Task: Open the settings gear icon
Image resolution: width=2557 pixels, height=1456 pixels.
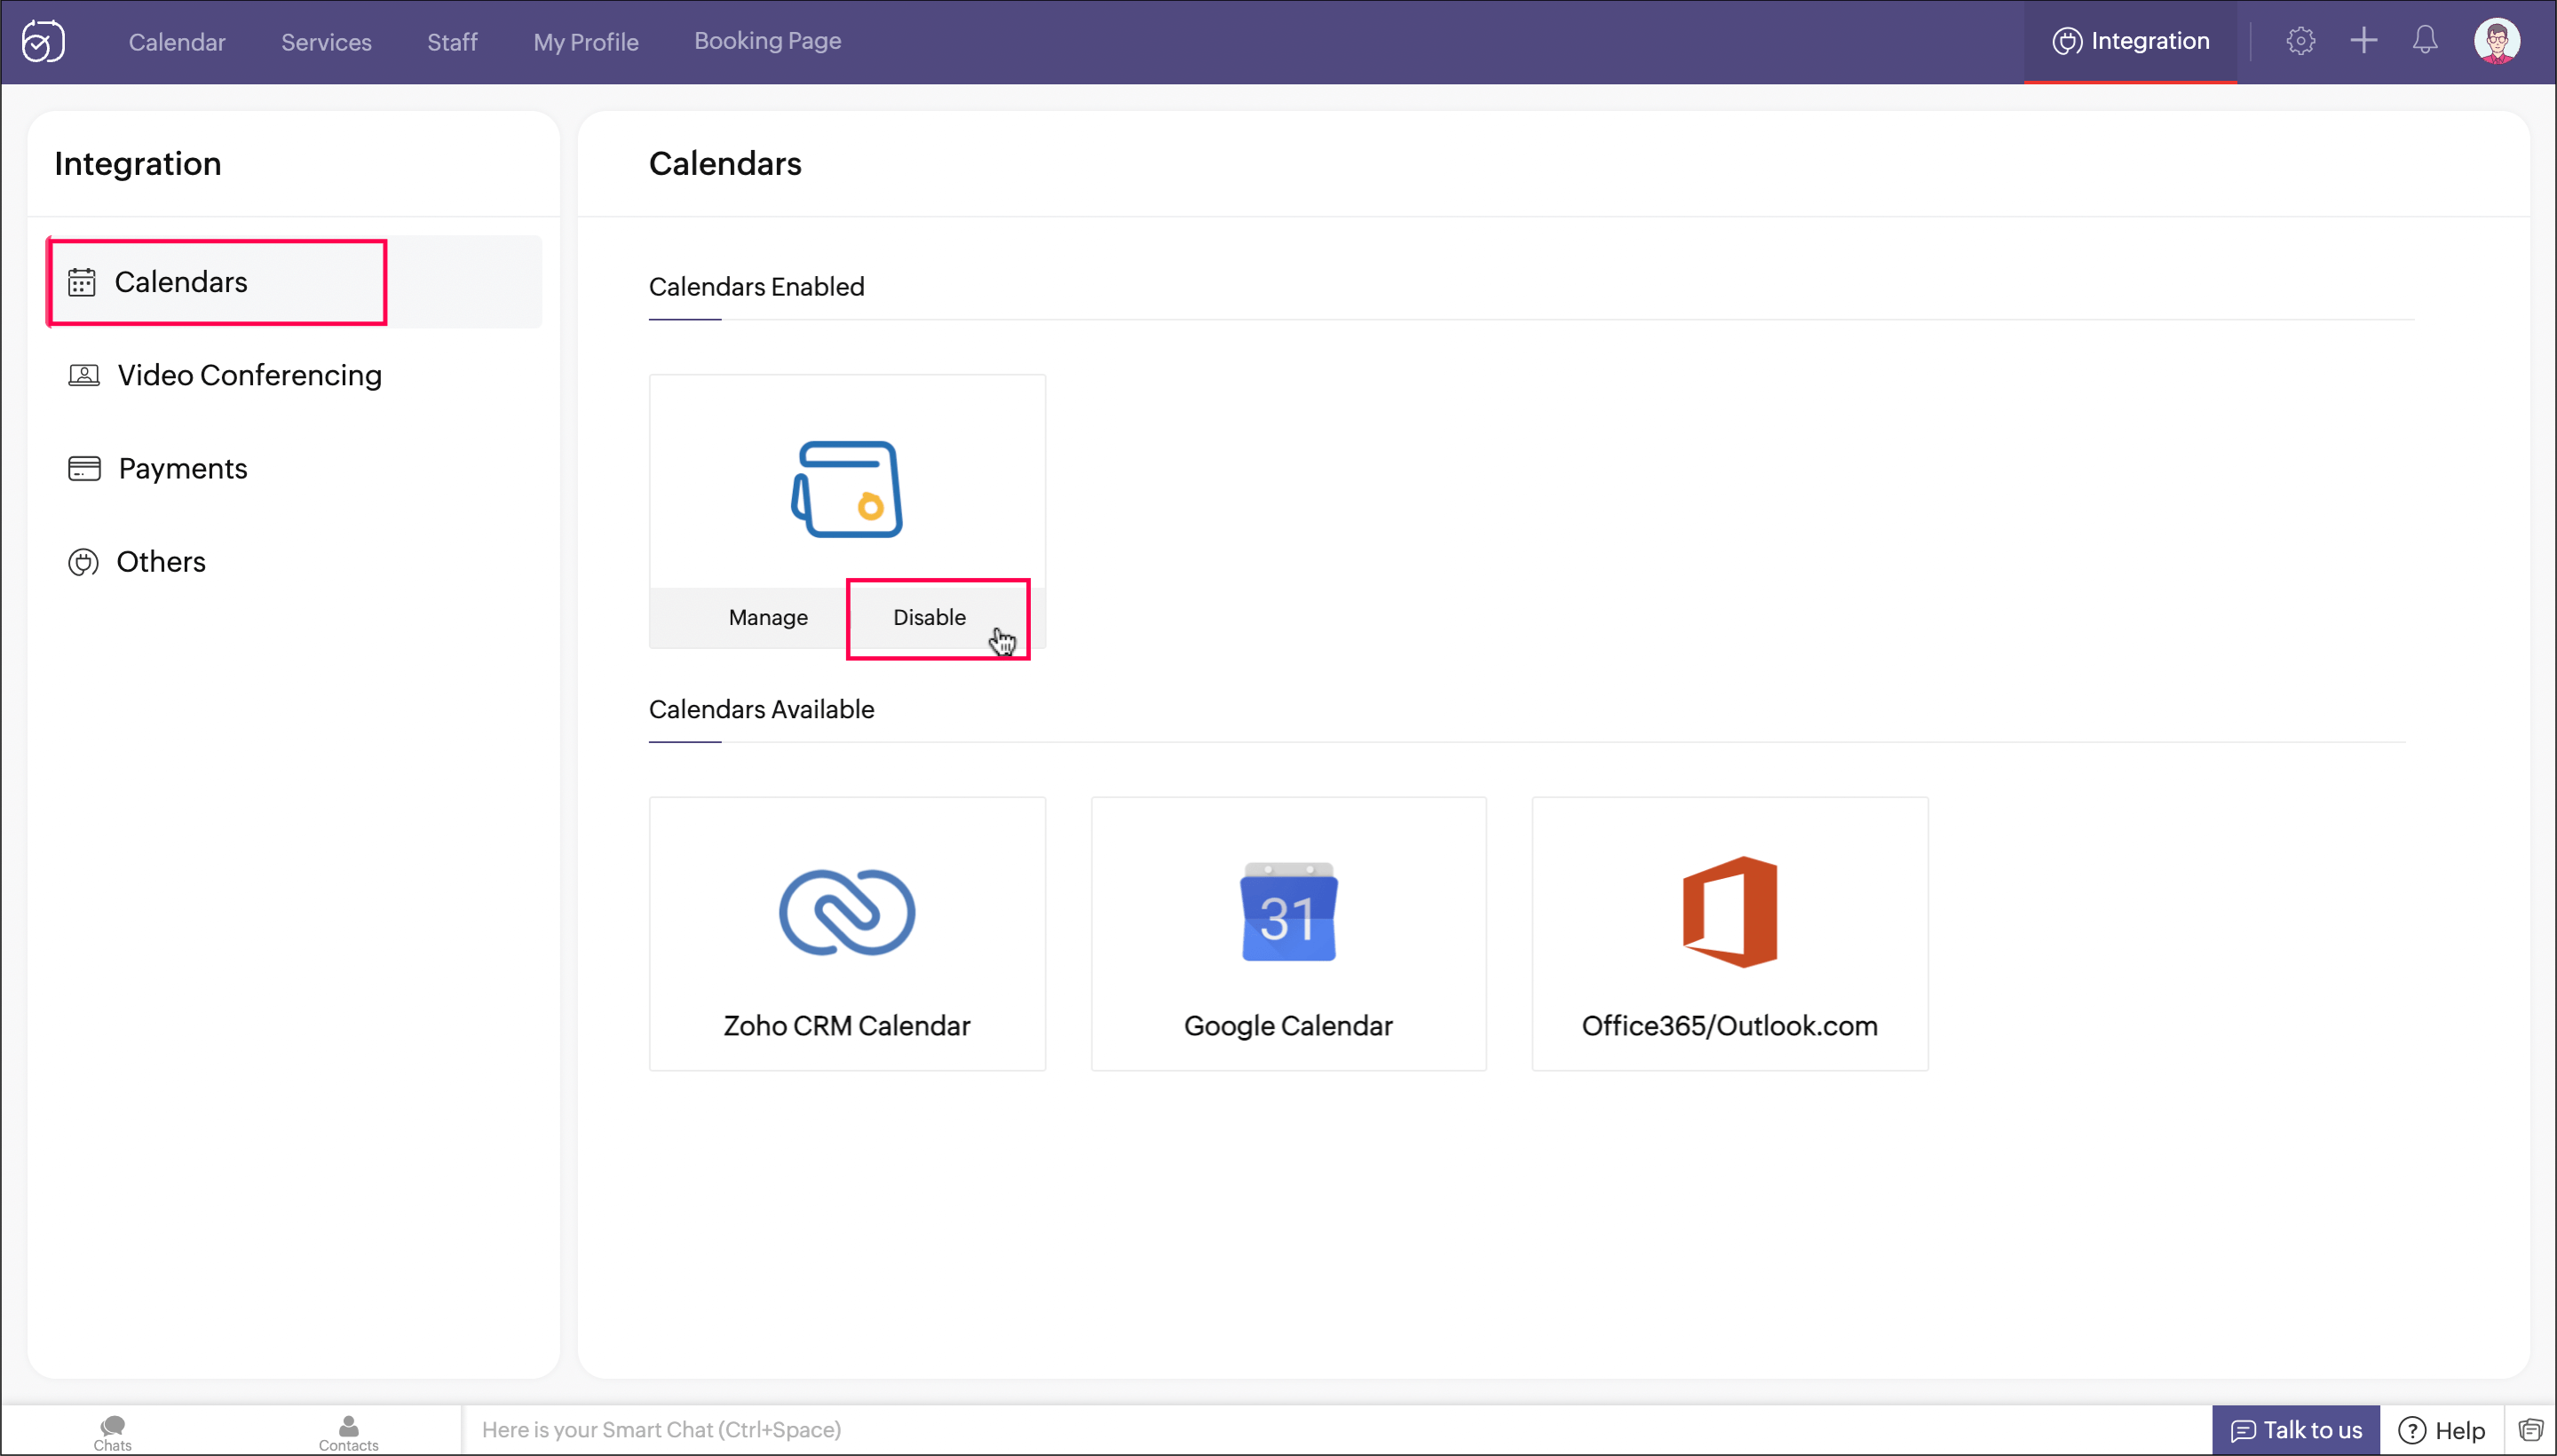Action: 2300,41
